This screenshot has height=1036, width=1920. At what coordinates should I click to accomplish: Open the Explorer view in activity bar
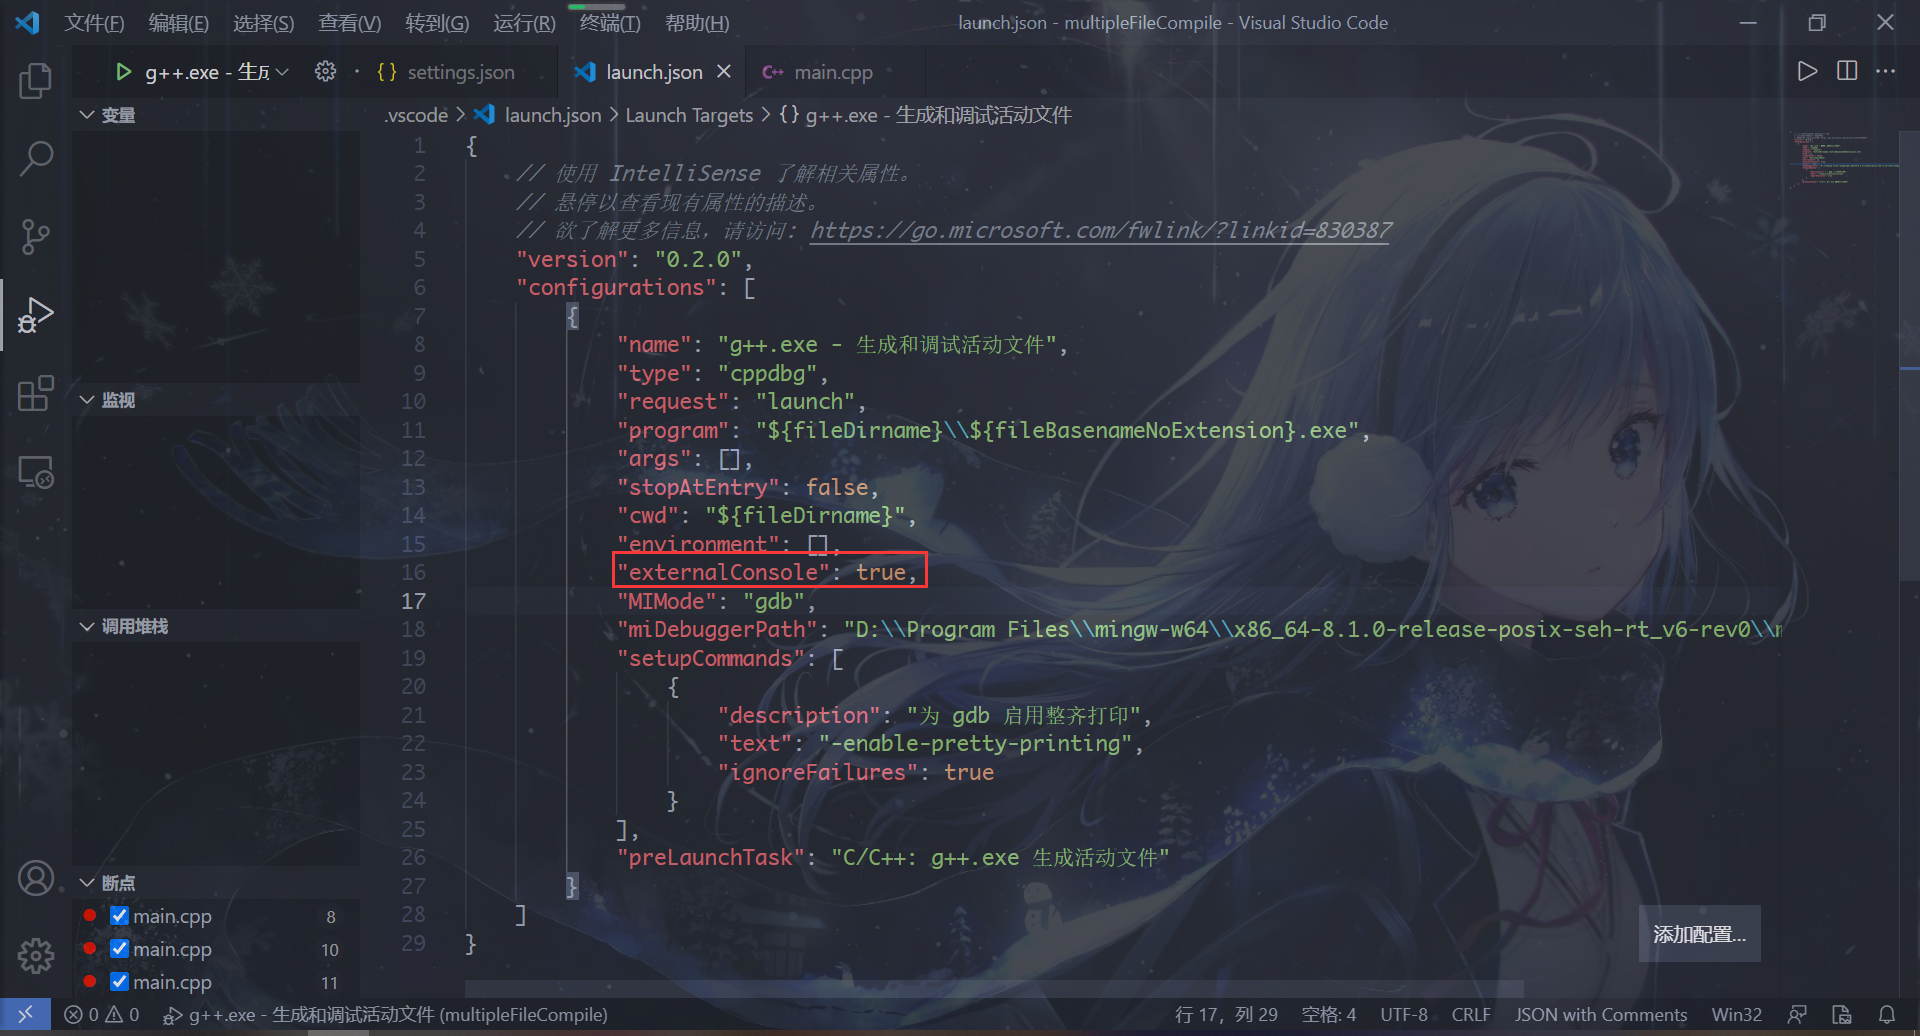click(x=36, y=81)
